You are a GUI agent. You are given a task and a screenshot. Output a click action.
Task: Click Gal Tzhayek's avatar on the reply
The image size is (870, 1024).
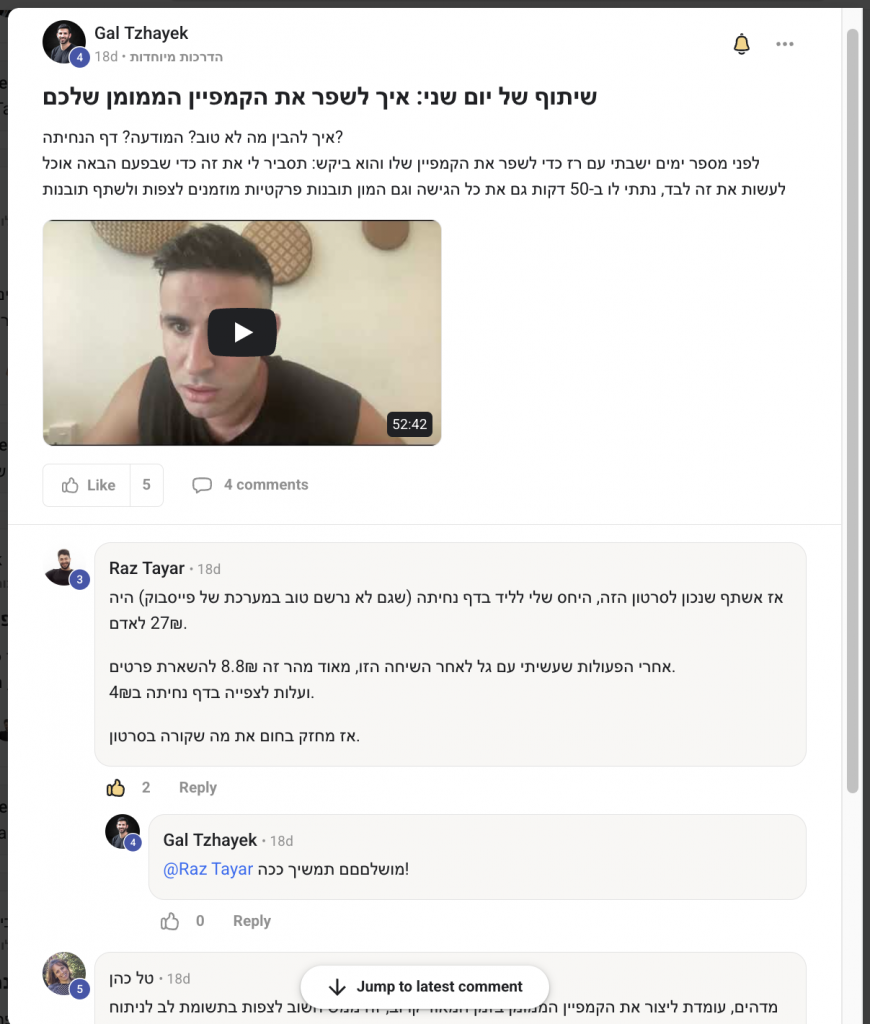tap(122, 832)
